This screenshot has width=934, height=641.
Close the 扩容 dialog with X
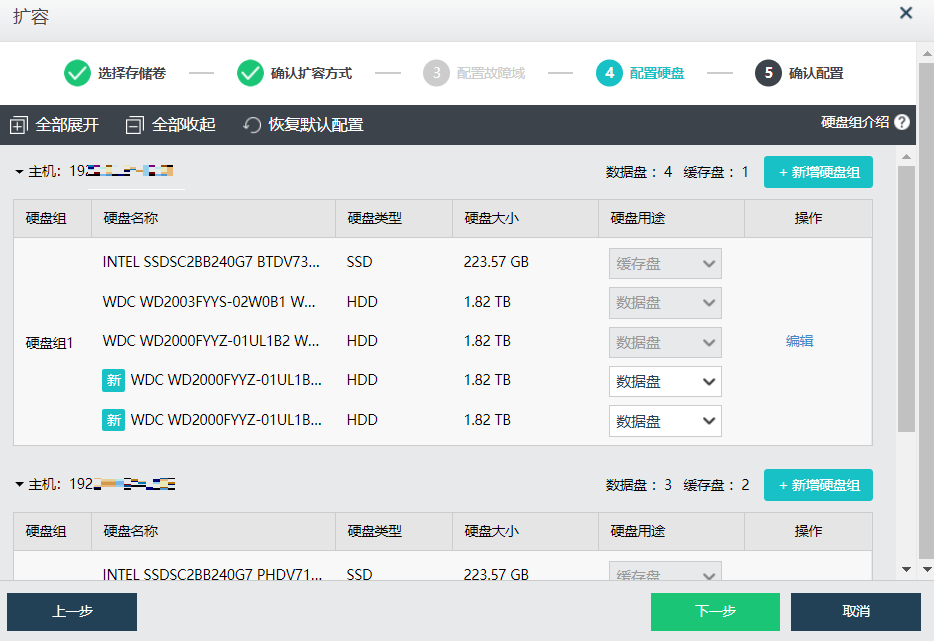point(906,14)
